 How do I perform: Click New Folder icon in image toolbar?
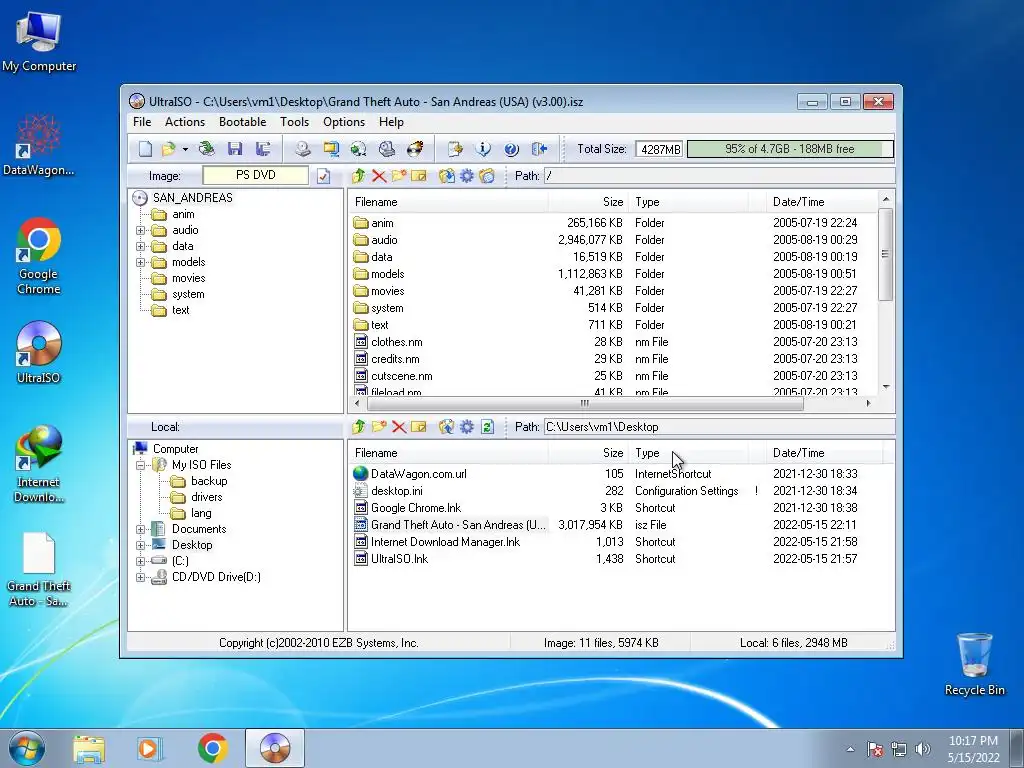tap(399, 176)
